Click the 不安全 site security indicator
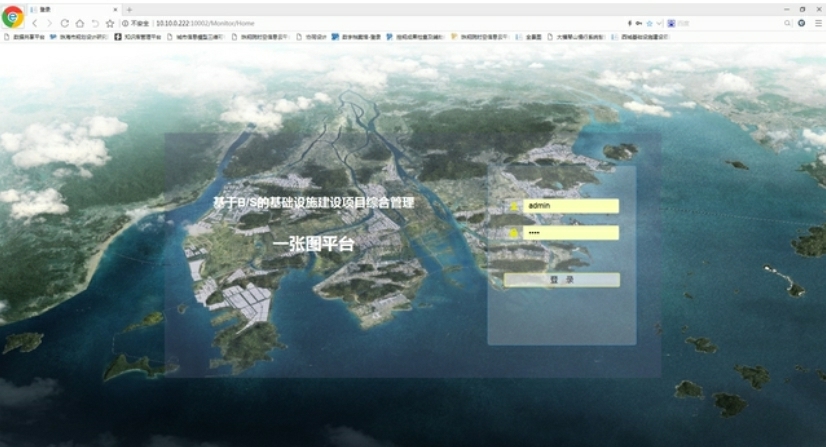This screenshot has width=826, height=447. pyautogui.click(x=136, y=22)
